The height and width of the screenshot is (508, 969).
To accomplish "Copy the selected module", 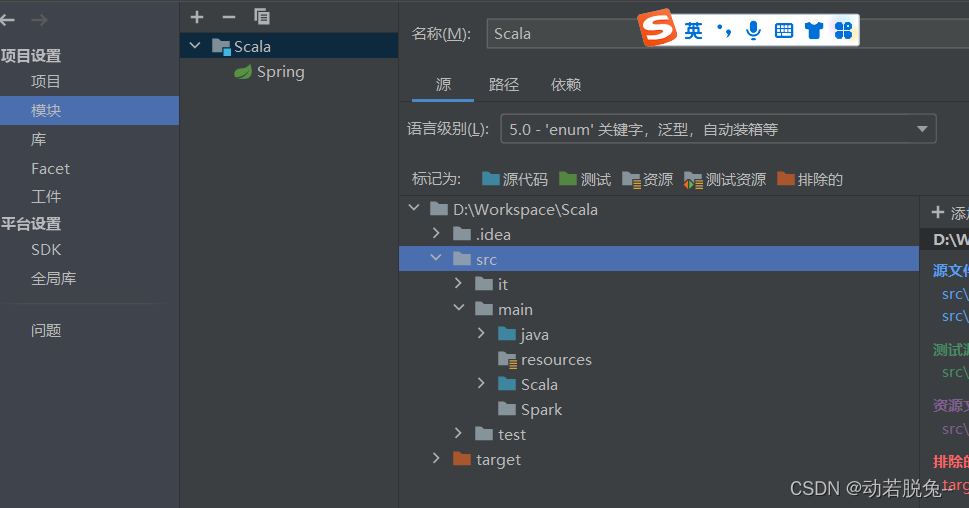I will [261, 17].
